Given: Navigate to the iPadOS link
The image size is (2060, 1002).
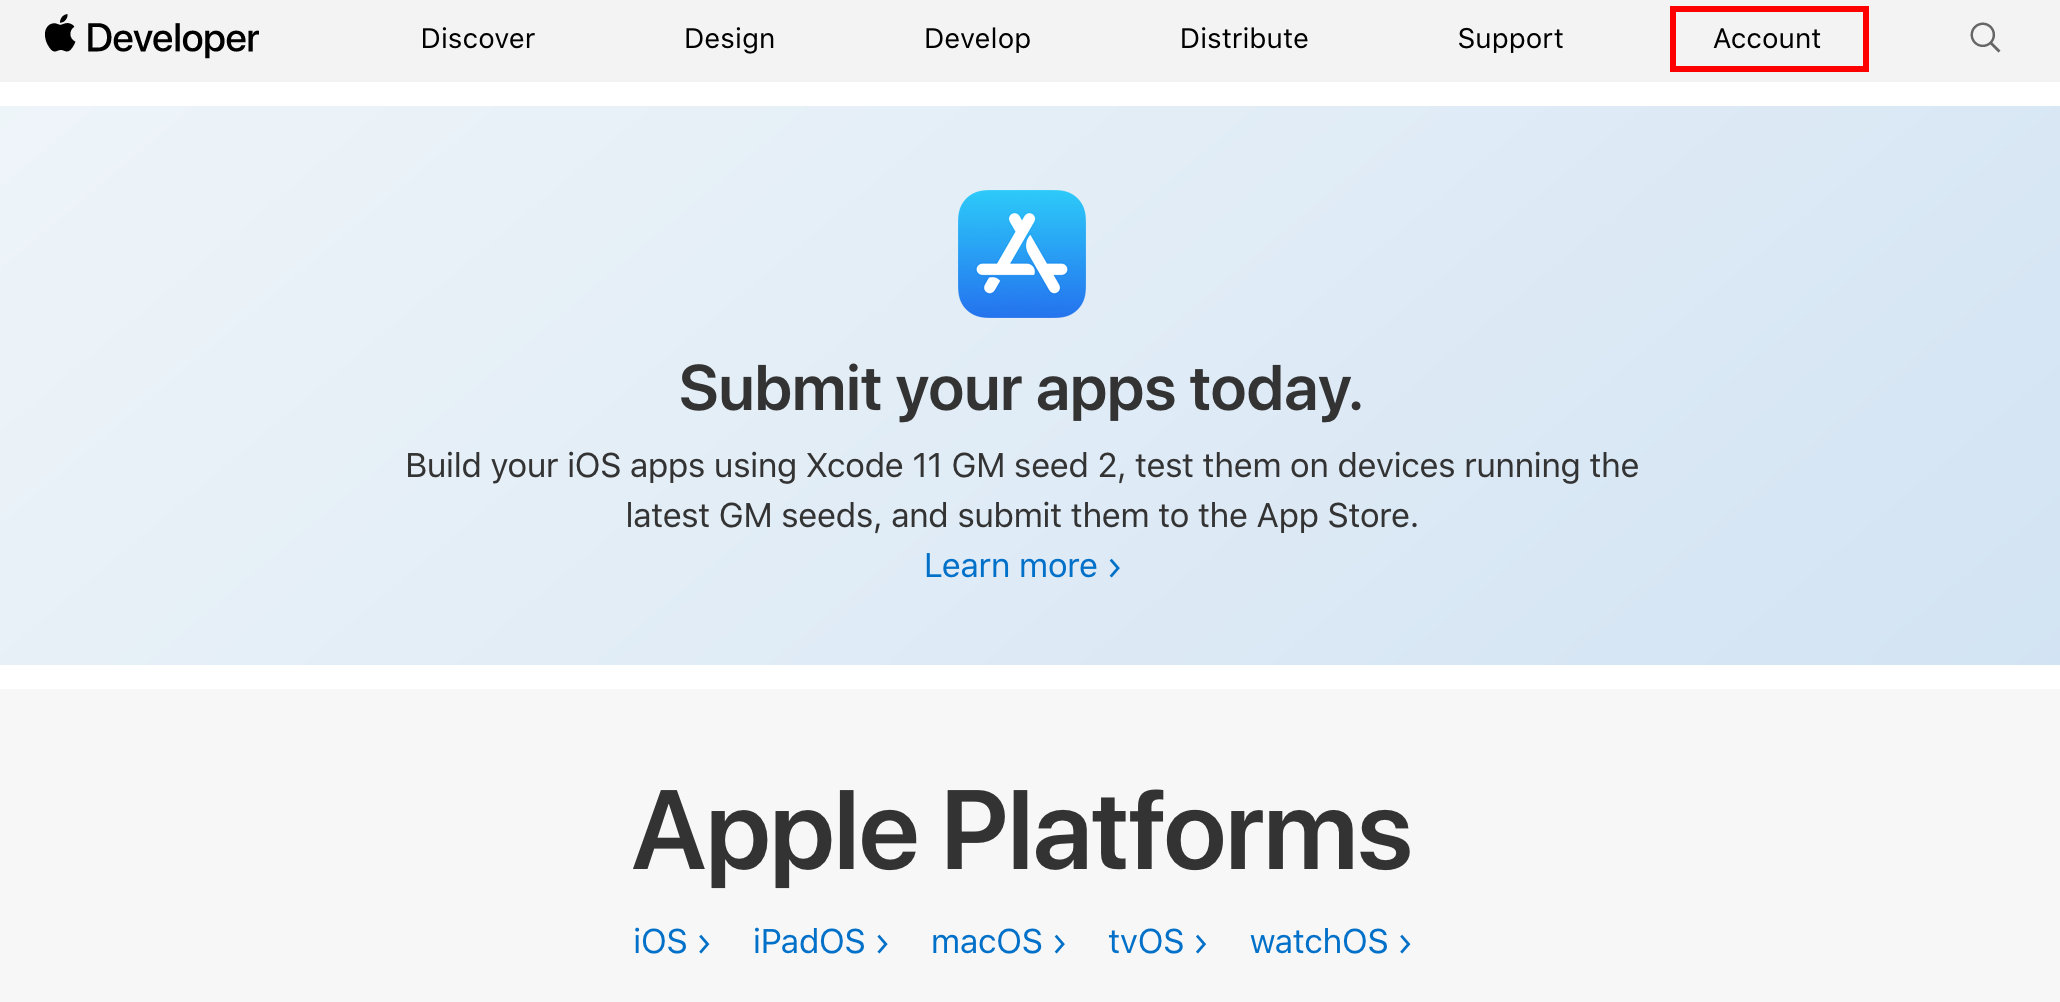Looking at the screenshot, I should pyautogui.click(x=809, y=940).
